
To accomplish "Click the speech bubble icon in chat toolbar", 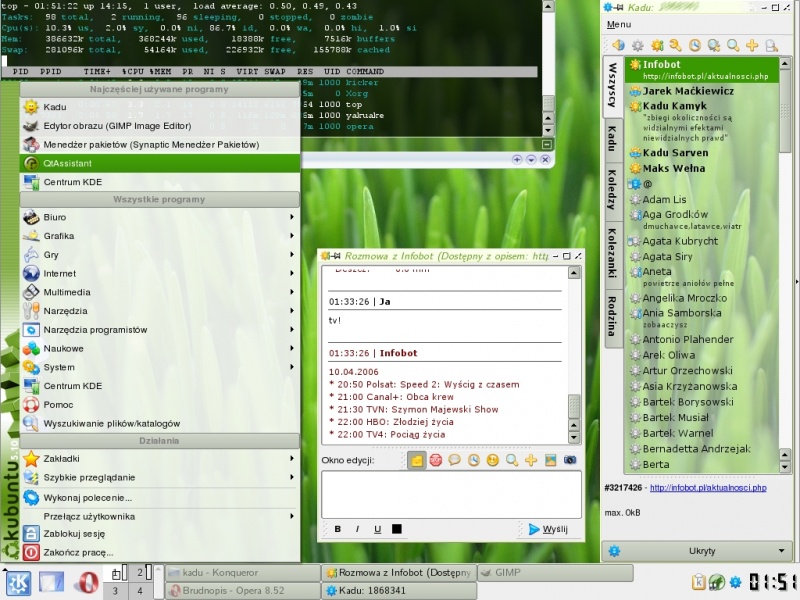I will click(455, 460).
